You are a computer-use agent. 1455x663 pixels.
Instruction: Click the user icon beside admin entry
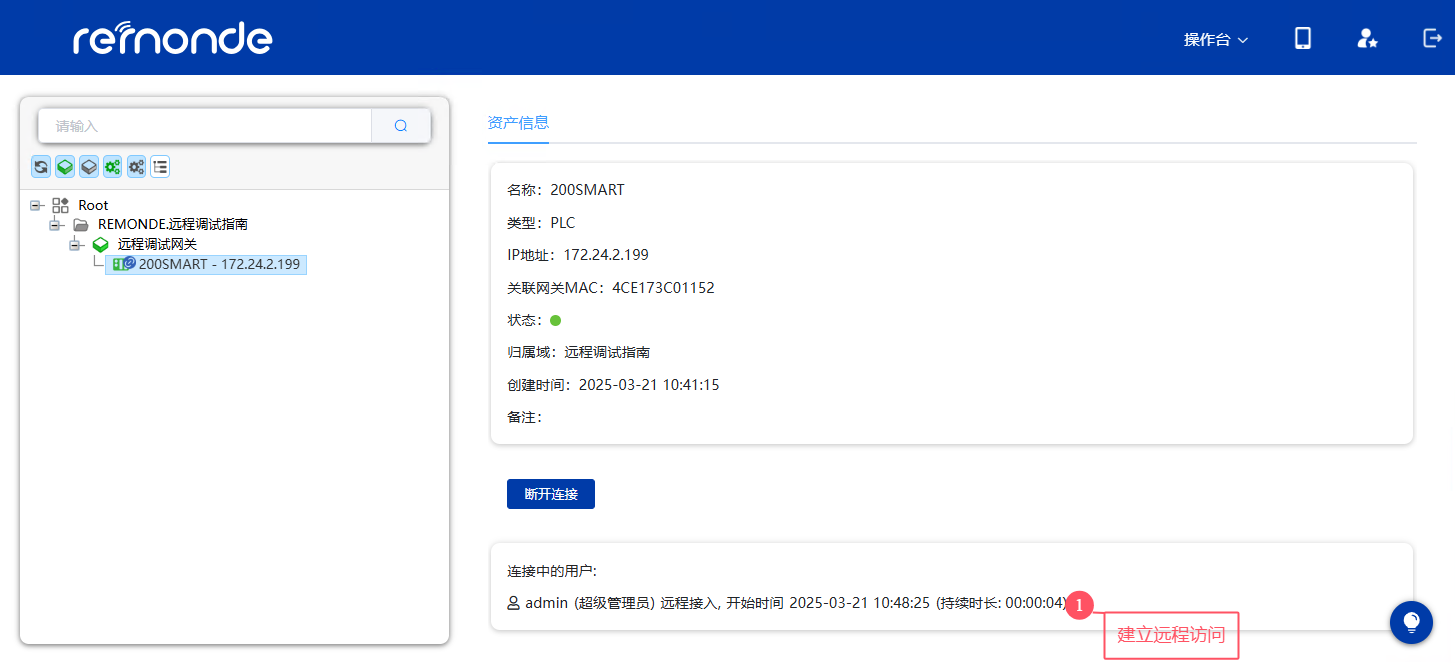514,603
